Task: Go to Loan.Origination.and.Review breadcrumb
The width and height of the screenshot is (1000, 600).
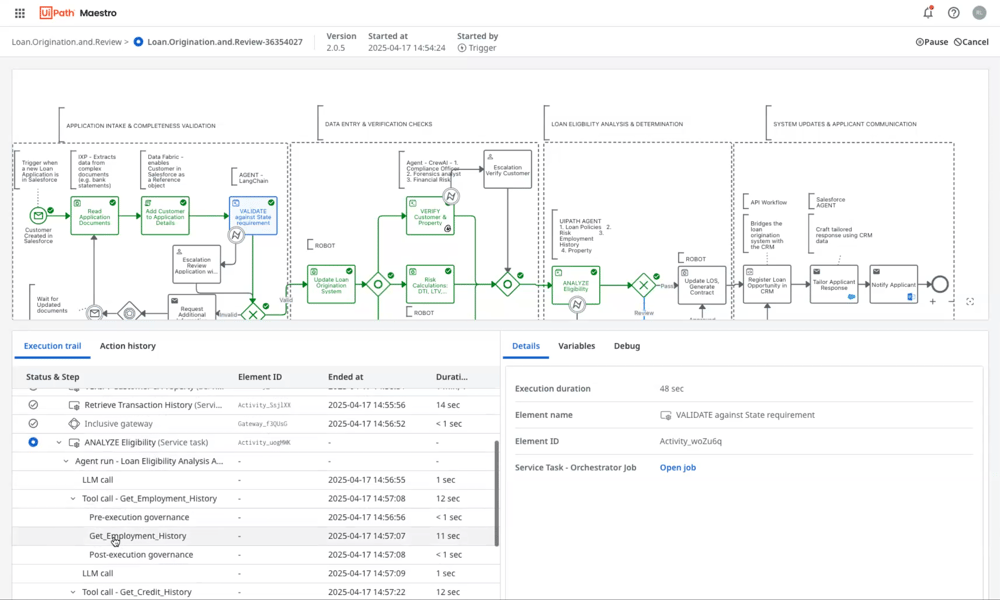Action: click(66, 42)
